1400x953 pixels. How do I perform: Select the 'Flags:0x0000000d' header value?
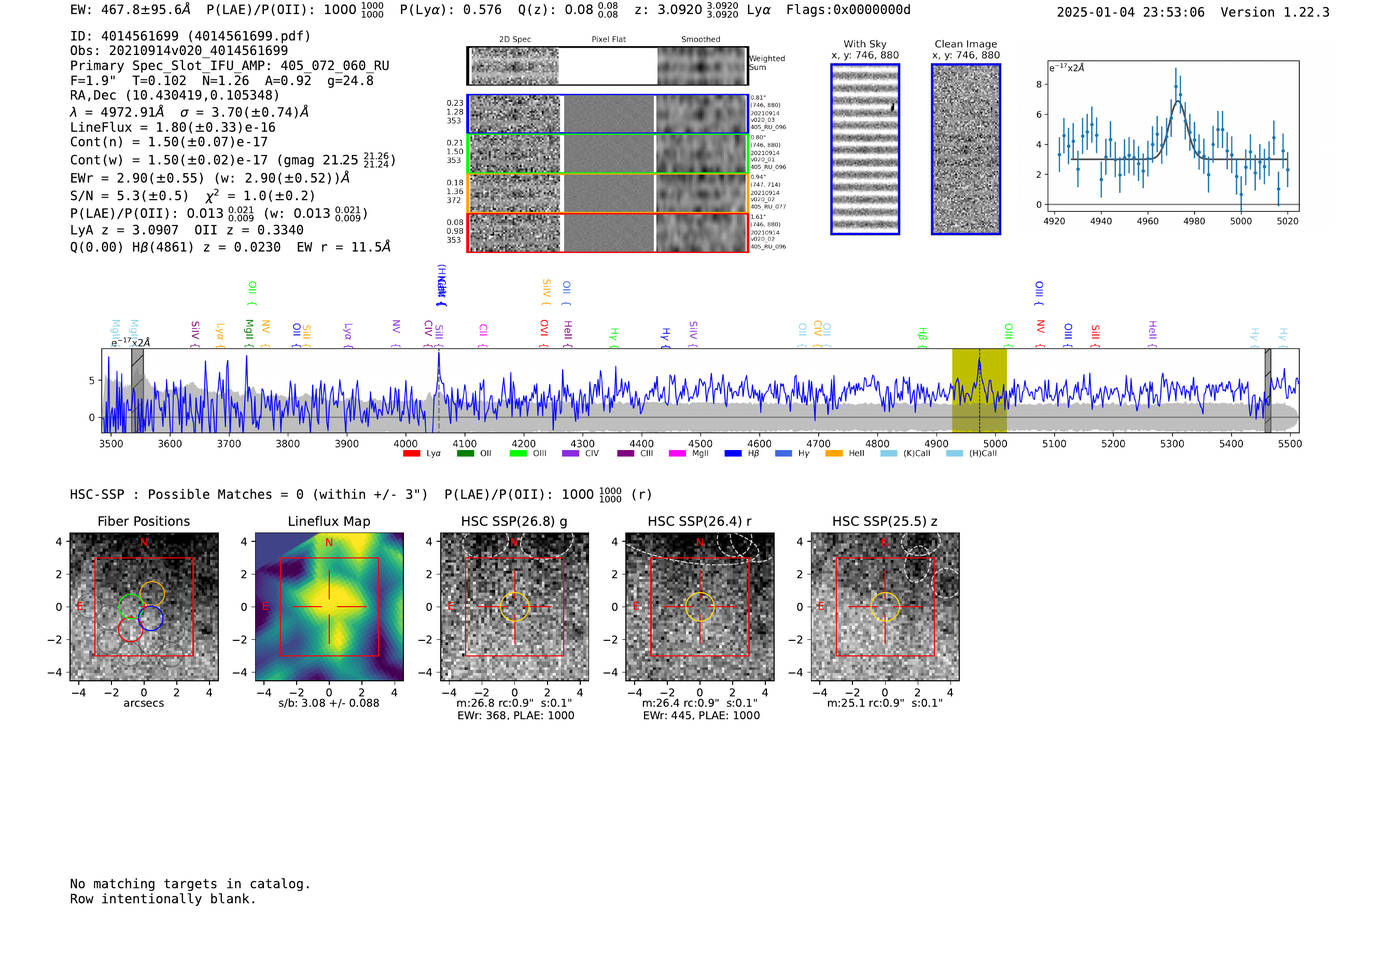[x=848, y=10]
